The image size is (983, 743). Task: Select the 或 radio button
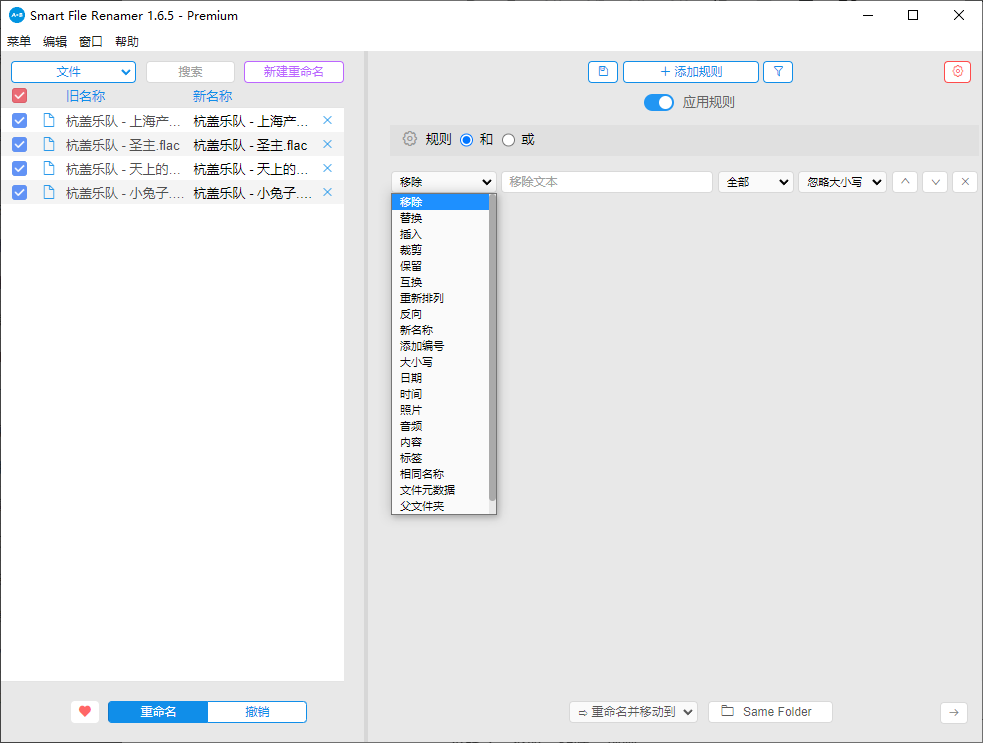(508, 140)
